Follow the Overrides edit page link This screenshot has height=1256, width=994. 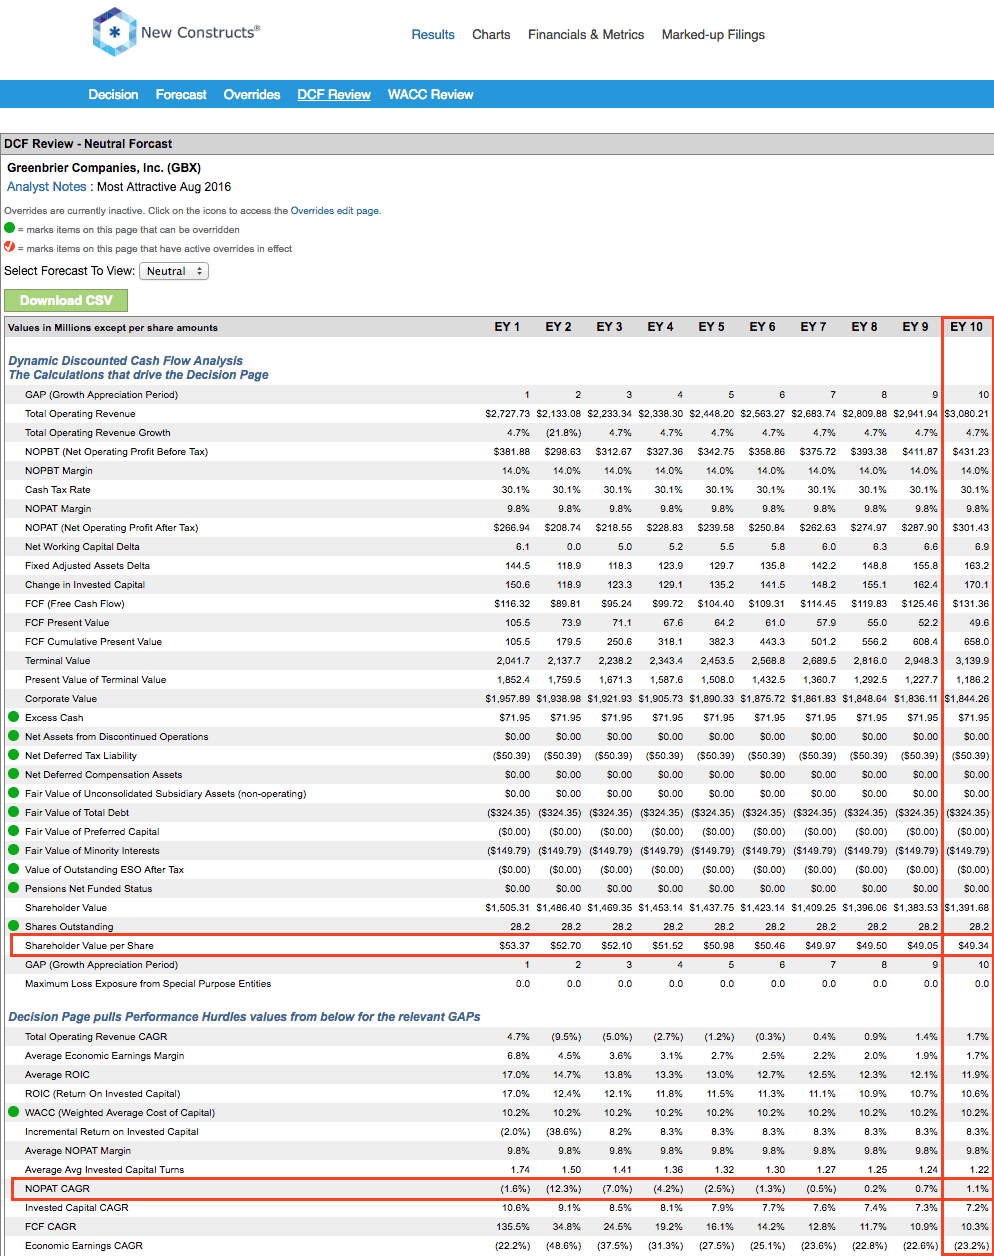335,211
